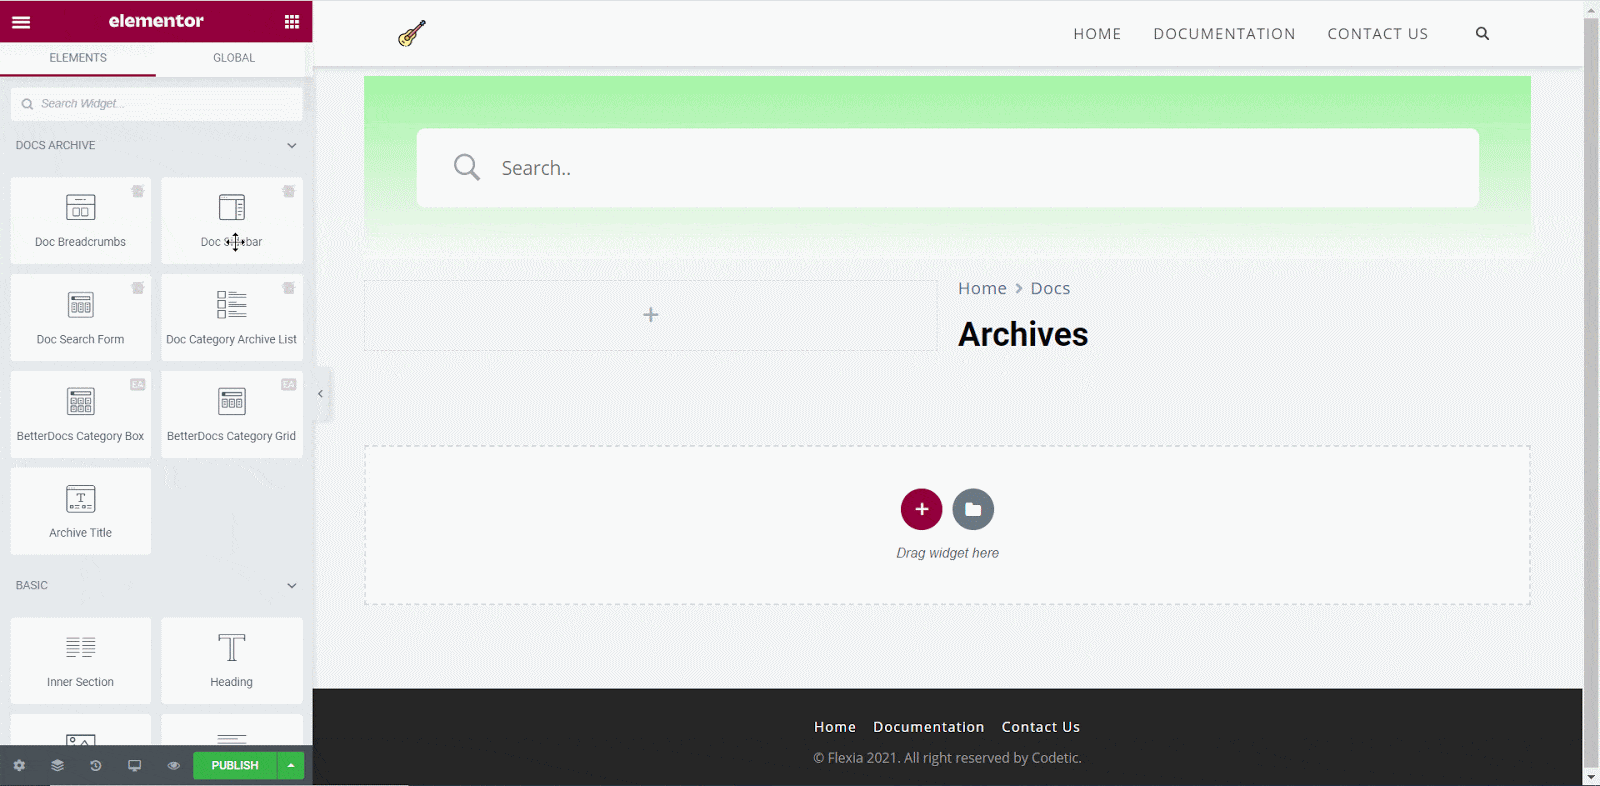Select the BetterDocs Category Box widget

coord(81,414)
